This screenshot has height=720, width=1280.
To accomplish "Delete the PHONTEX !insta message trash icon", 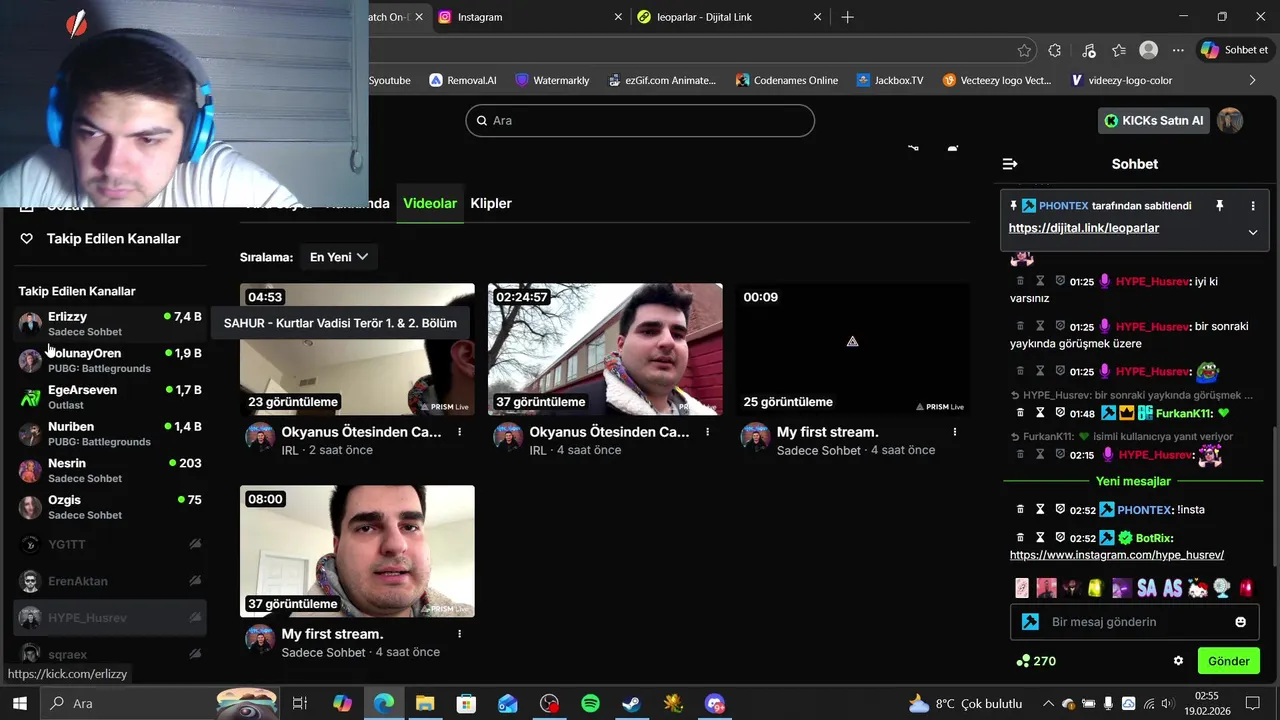I will tap(1021, 509).
